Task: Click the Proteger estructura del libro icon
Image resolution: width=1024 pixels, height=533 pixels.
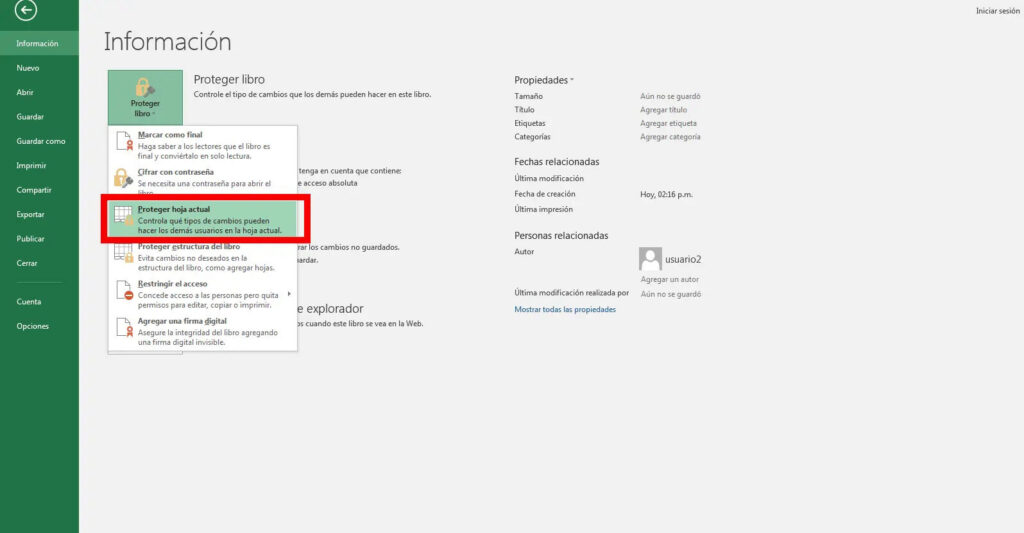Action: 123,254
